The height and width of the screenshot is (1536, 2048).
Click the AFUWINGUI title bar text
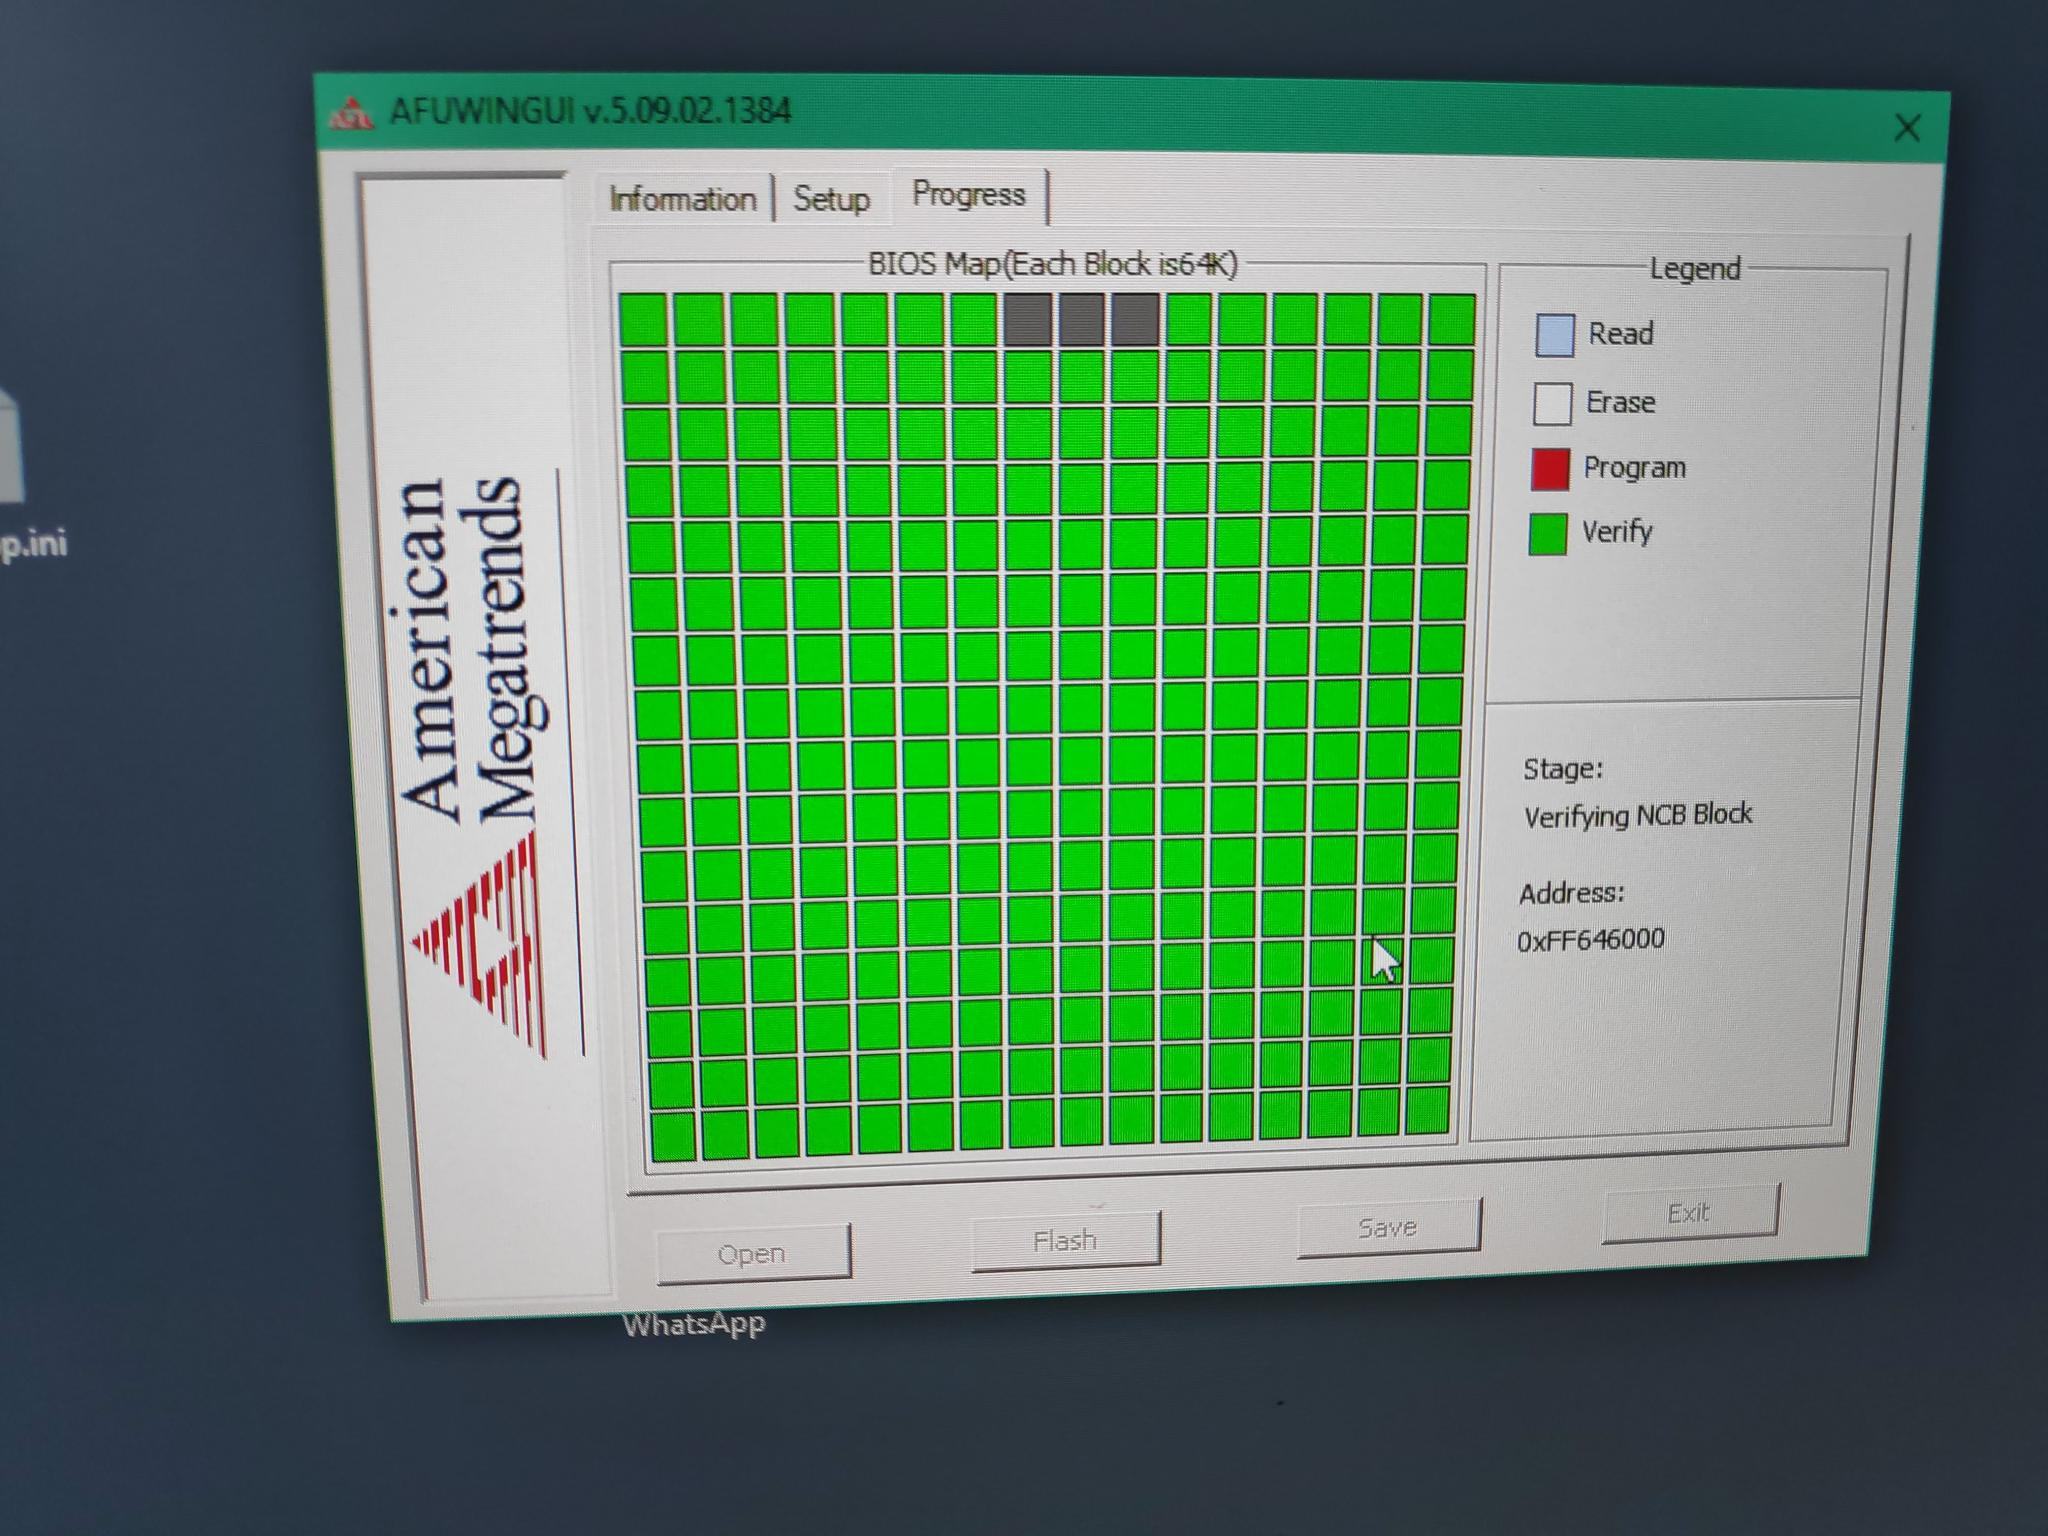(590, 110)
